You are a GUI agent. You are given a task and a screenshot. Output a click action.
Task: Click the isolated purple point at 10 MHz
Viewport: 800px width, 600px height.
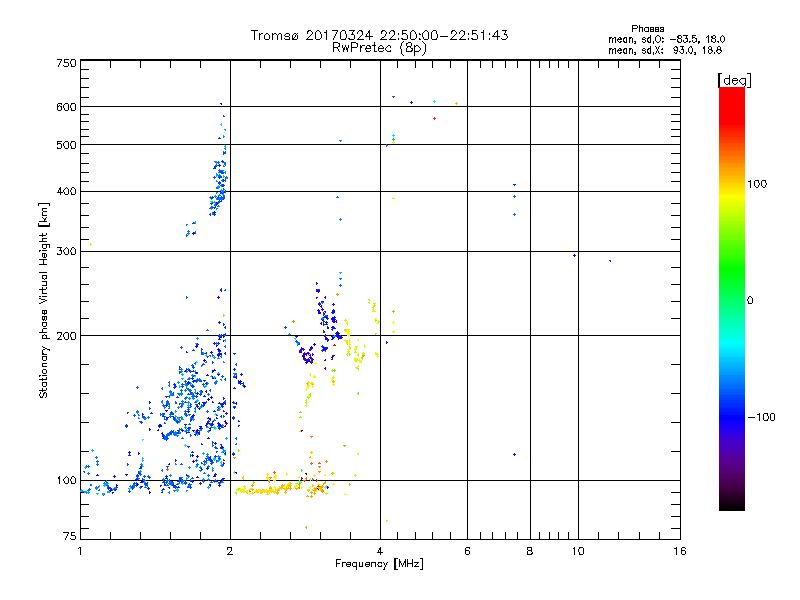(x=574, y=255)
